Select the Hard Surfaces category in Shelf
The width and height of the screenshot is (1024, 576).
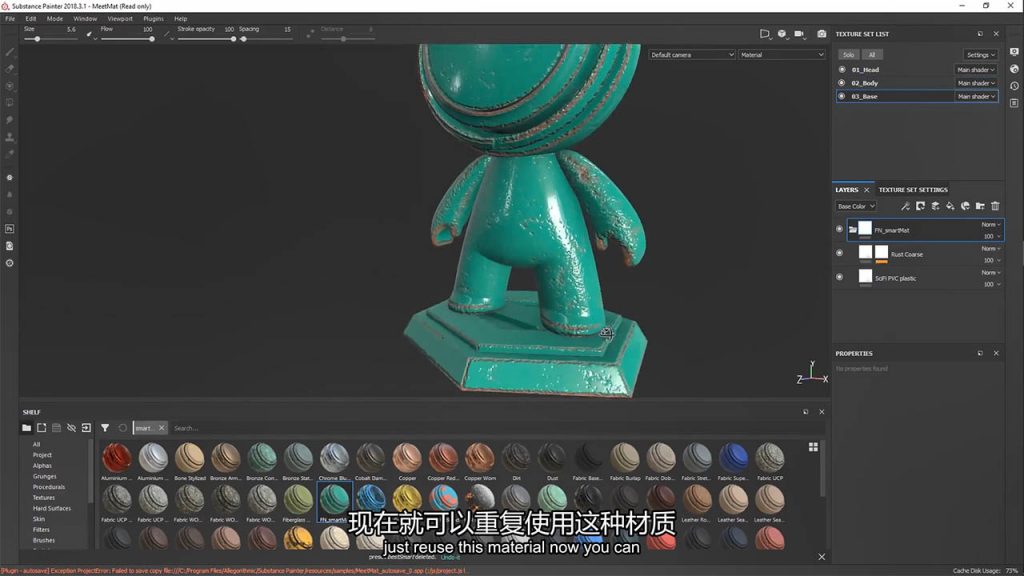coord(52,508)
